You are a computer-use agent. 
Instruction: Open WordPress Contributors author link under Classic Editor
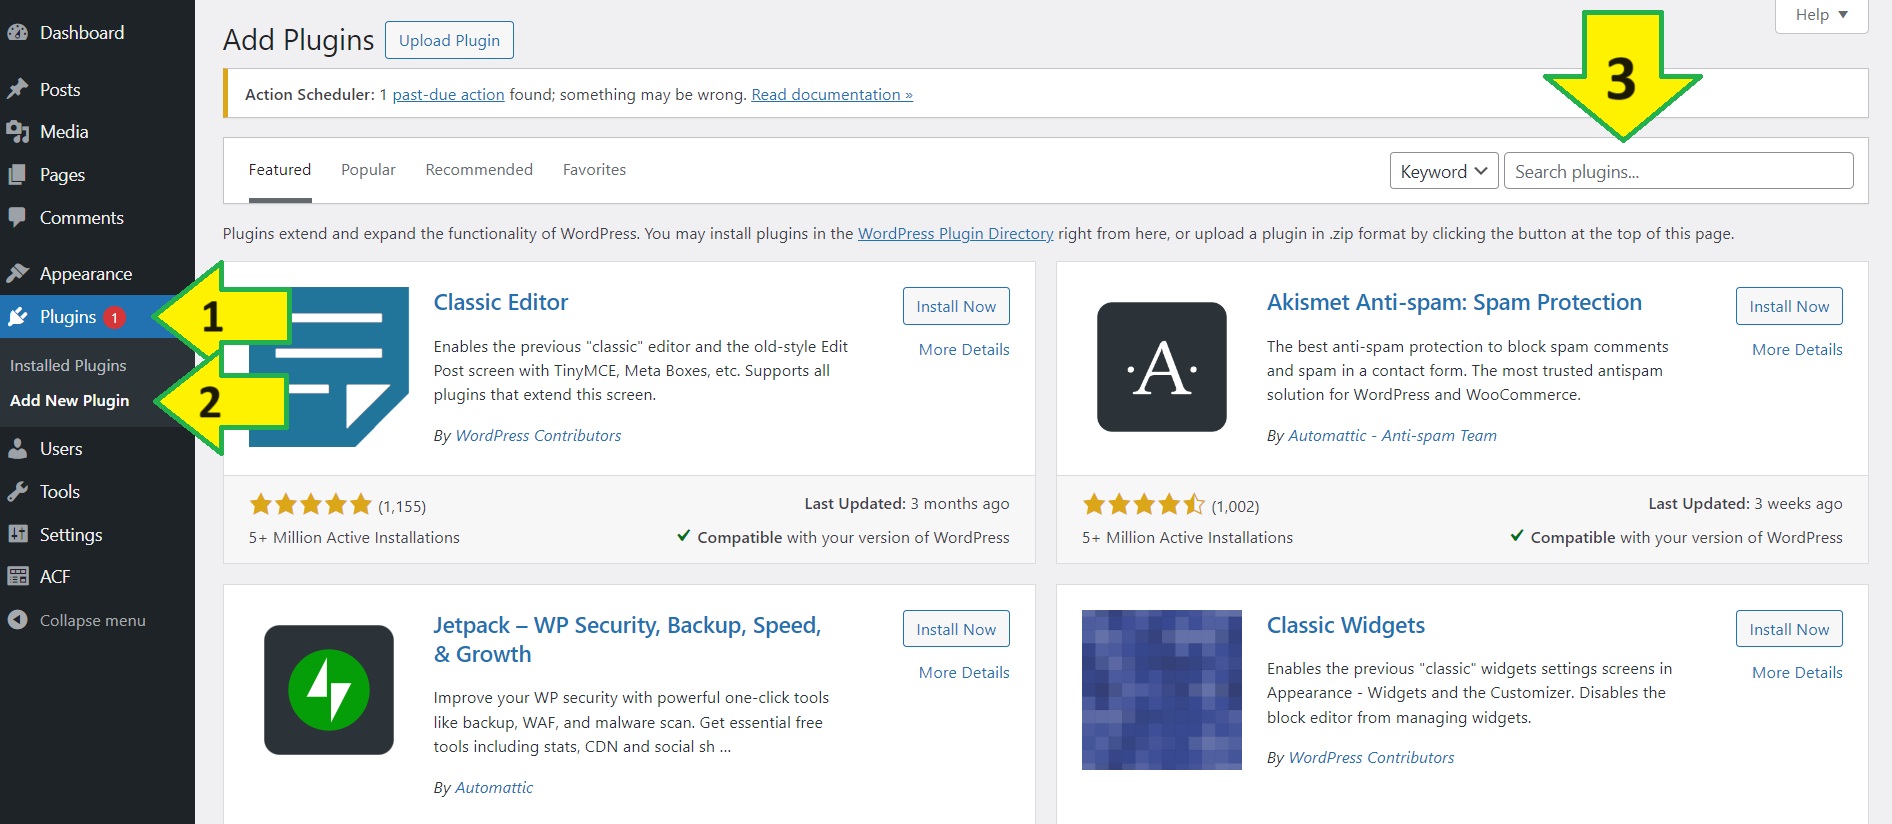coord(538,435)
